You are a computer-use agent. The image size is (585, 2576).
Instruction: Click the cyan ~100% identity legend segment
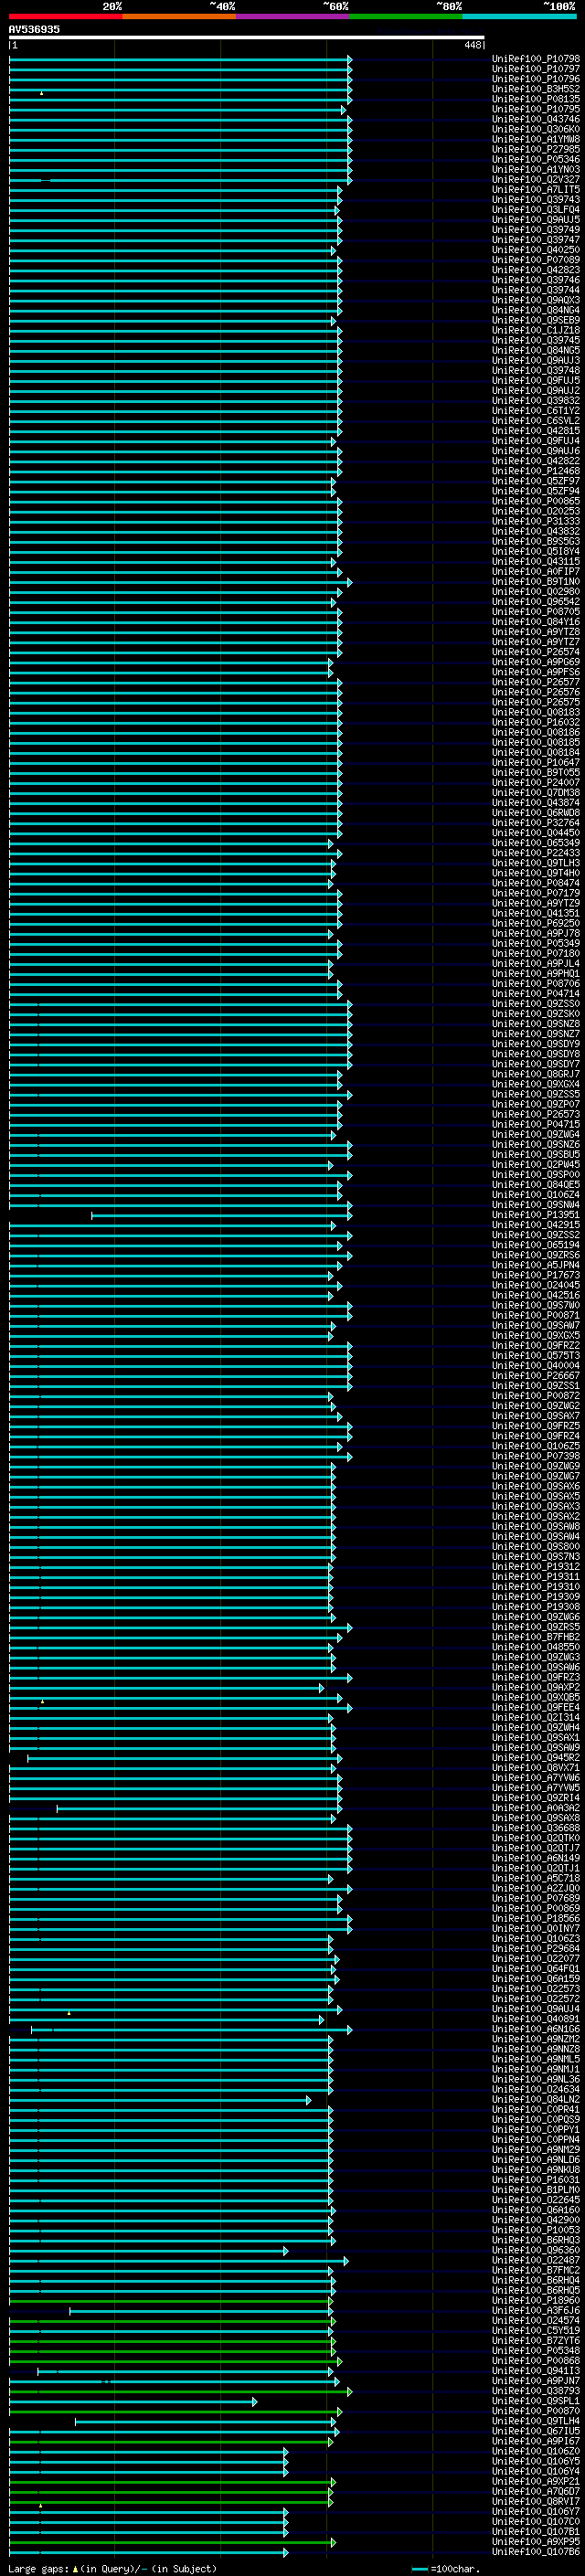(x=519, y=16)
